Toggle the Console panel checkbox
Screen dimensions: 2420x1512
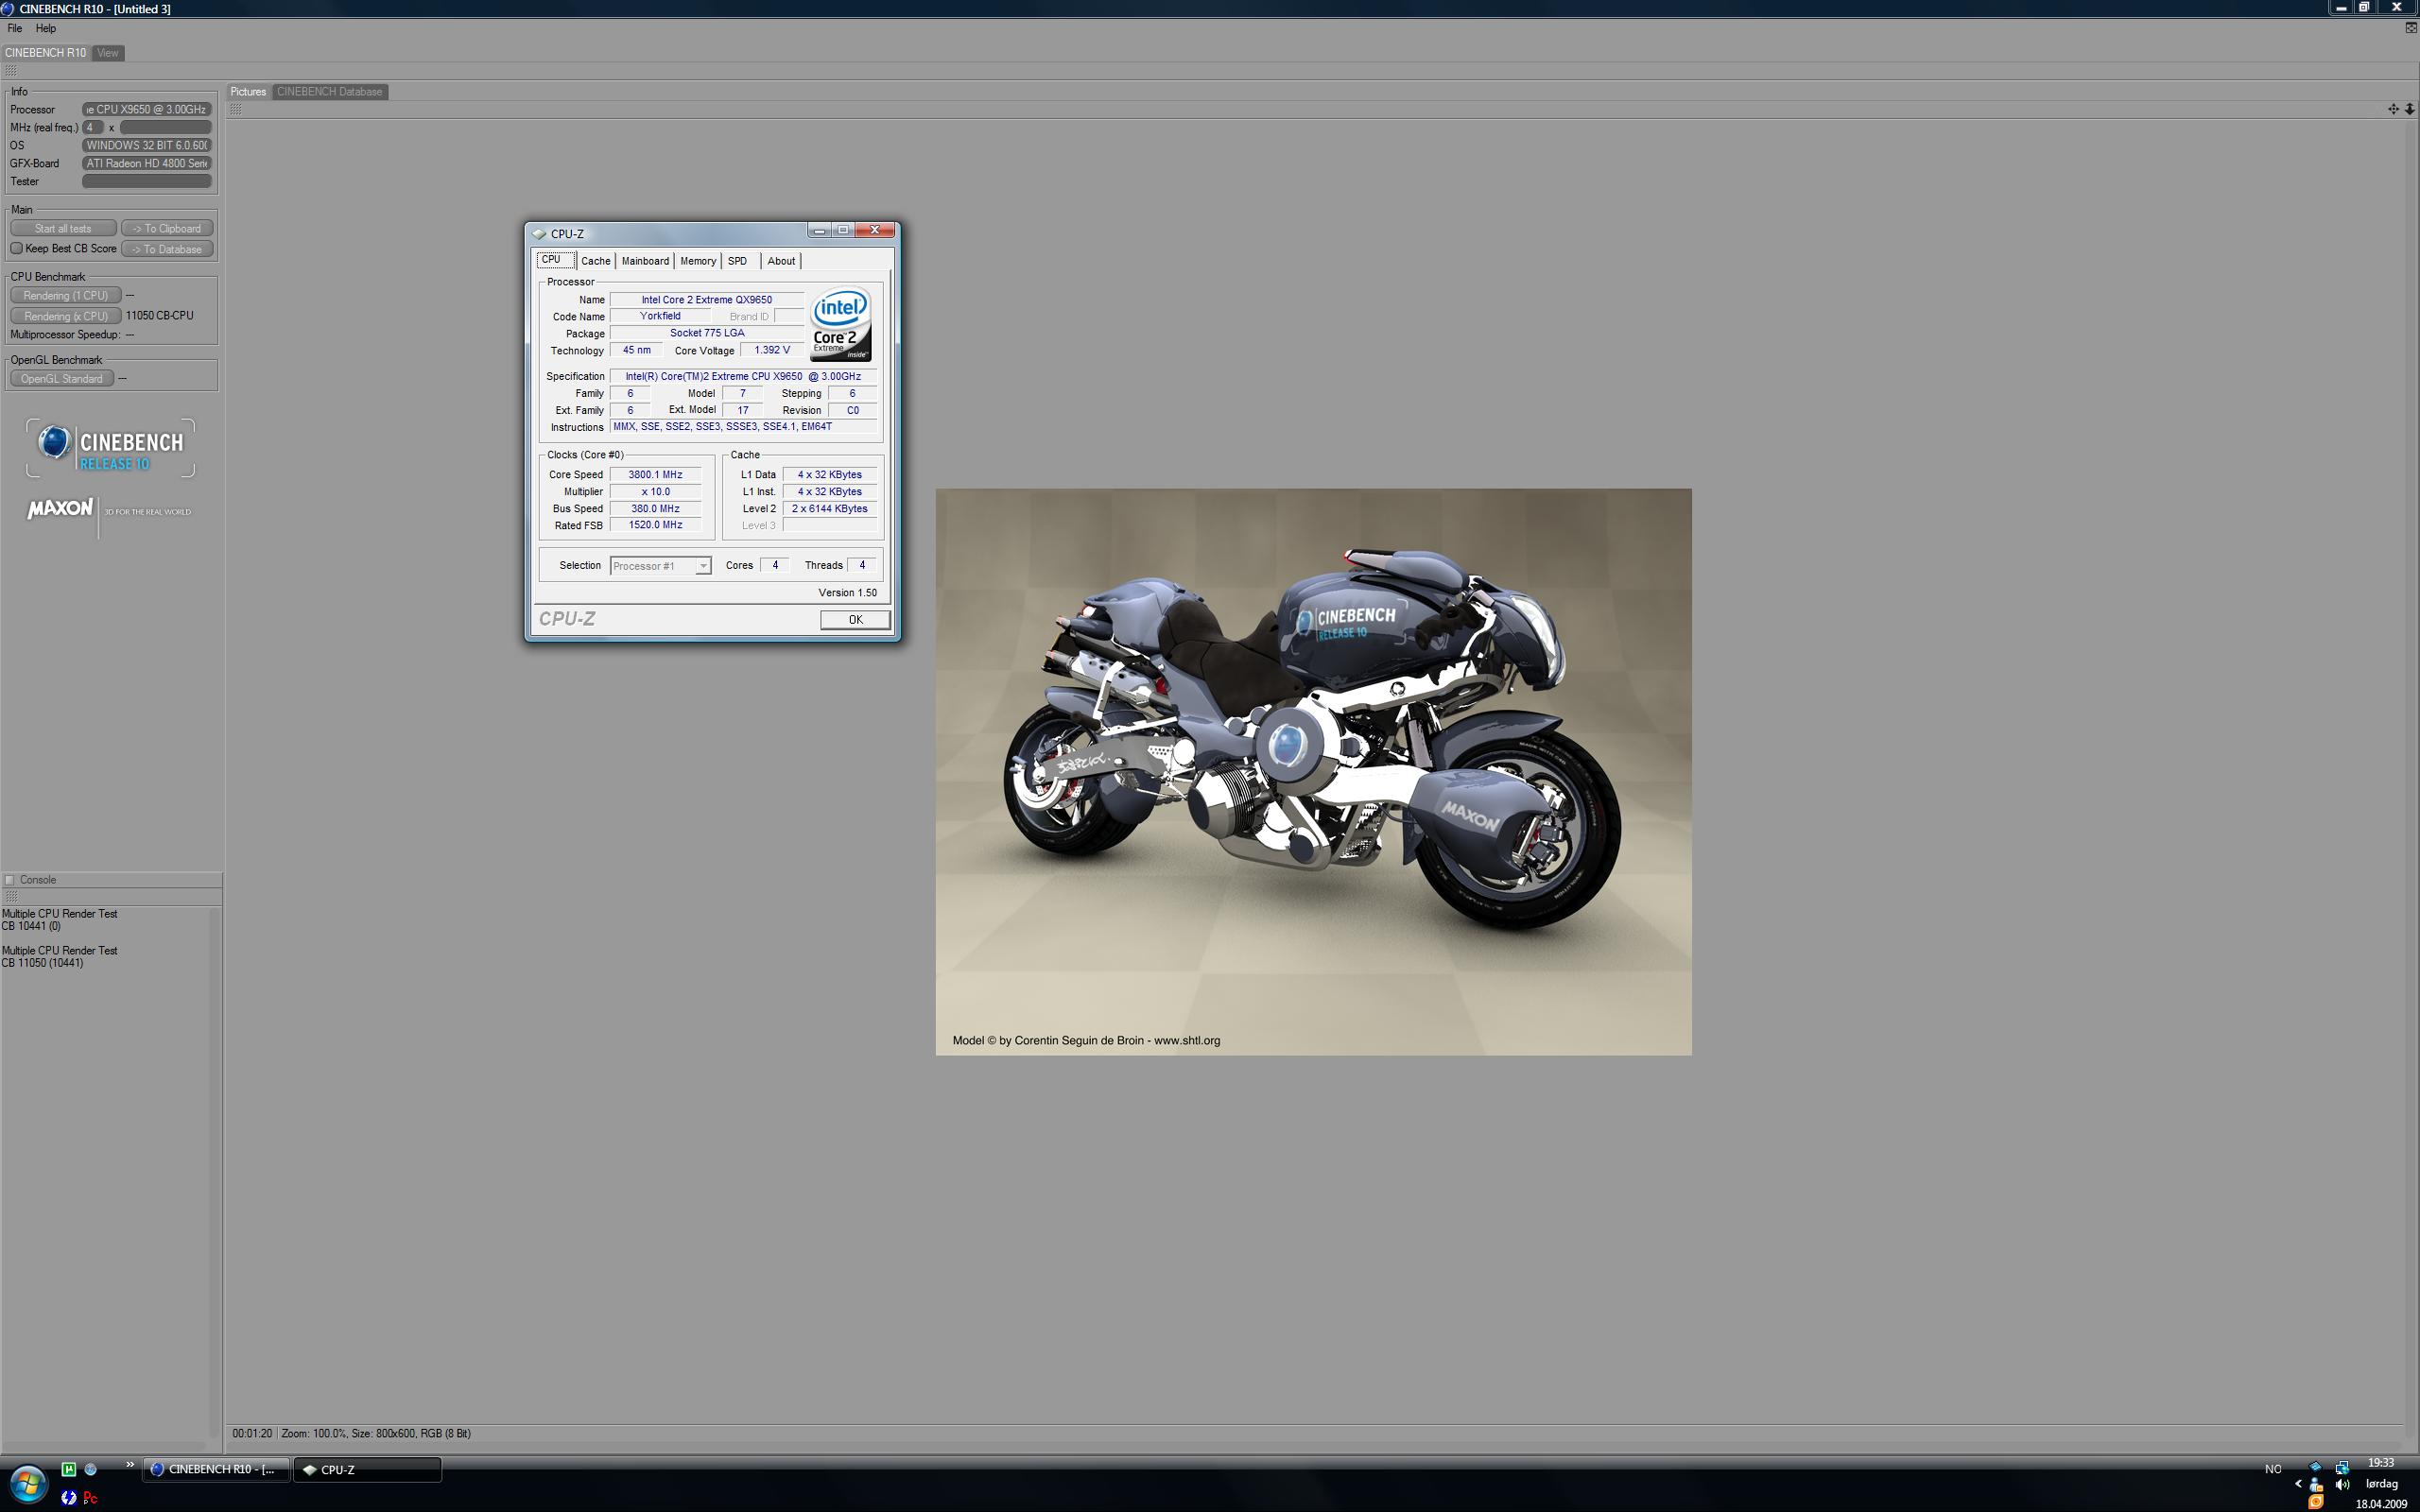[x=10, y=880]
